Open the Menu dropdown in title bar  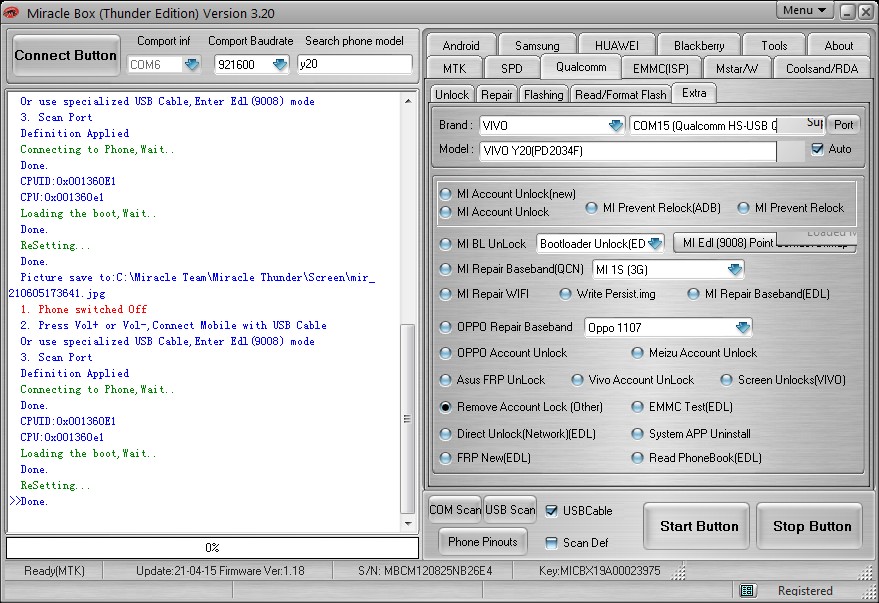(x=804, y=10)
